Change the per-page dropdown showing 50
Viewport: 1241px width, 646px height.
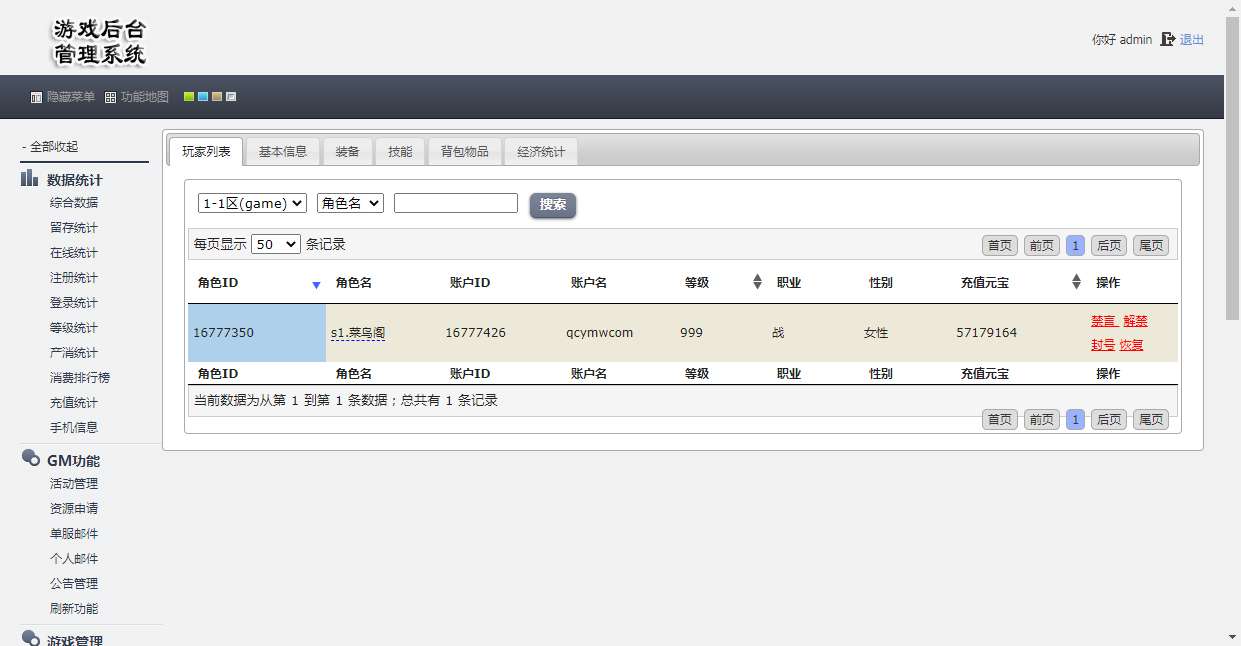[x=275, y=243]
